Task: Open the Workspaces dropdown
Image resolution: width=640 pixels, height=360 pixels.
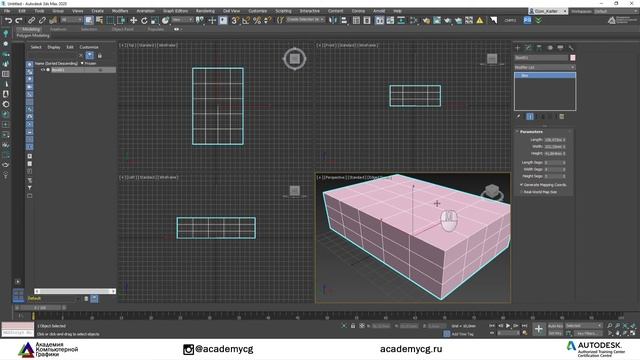Action: [616, 11]
